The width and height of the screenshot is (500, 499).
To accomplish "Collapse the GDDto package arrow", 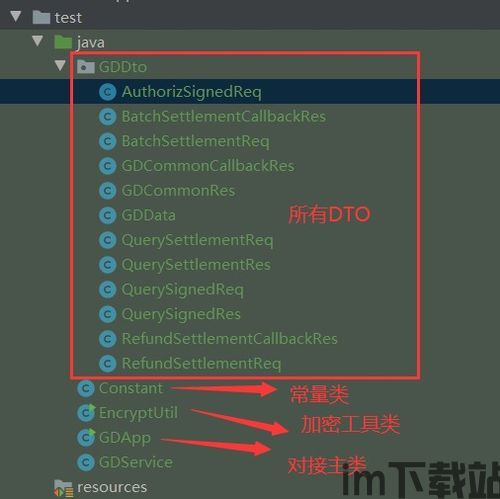I will (x=60, y=65).
